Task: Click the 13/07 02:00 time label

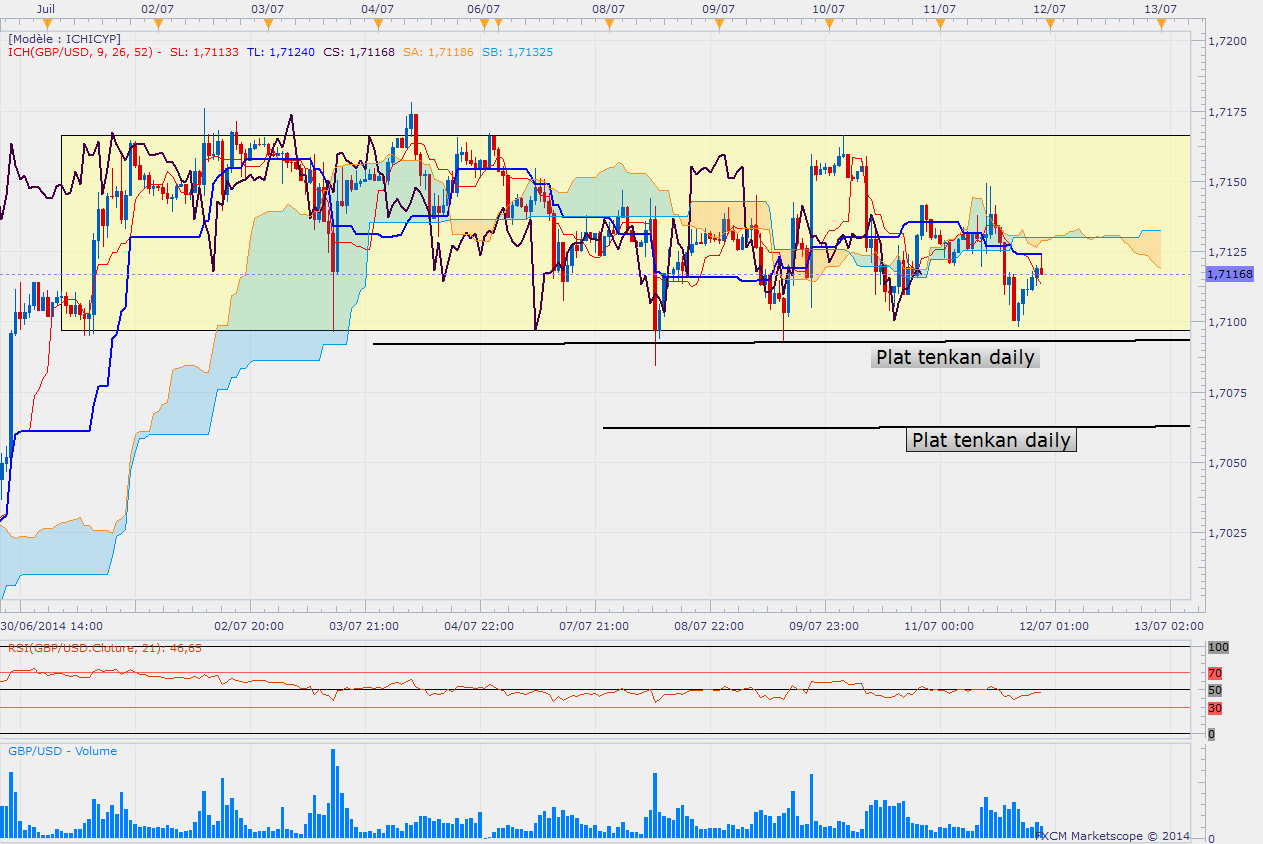Action: point(1169,626)
